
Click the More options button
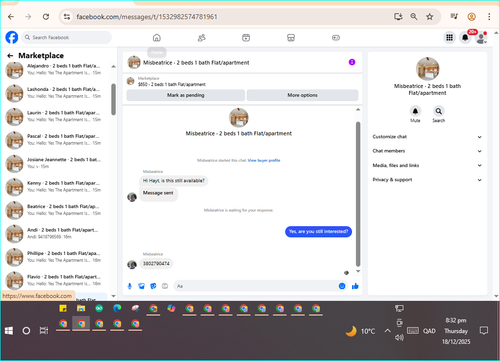[302, 95]
